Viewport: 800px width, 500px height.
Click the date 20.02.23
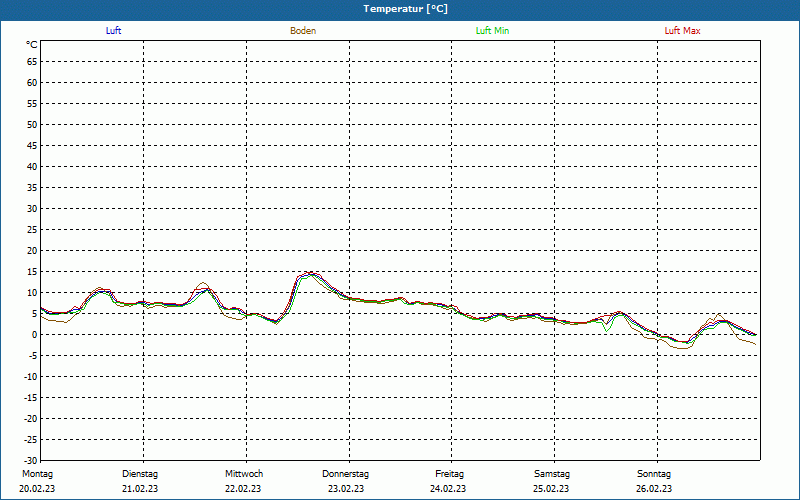click(37, 489)
